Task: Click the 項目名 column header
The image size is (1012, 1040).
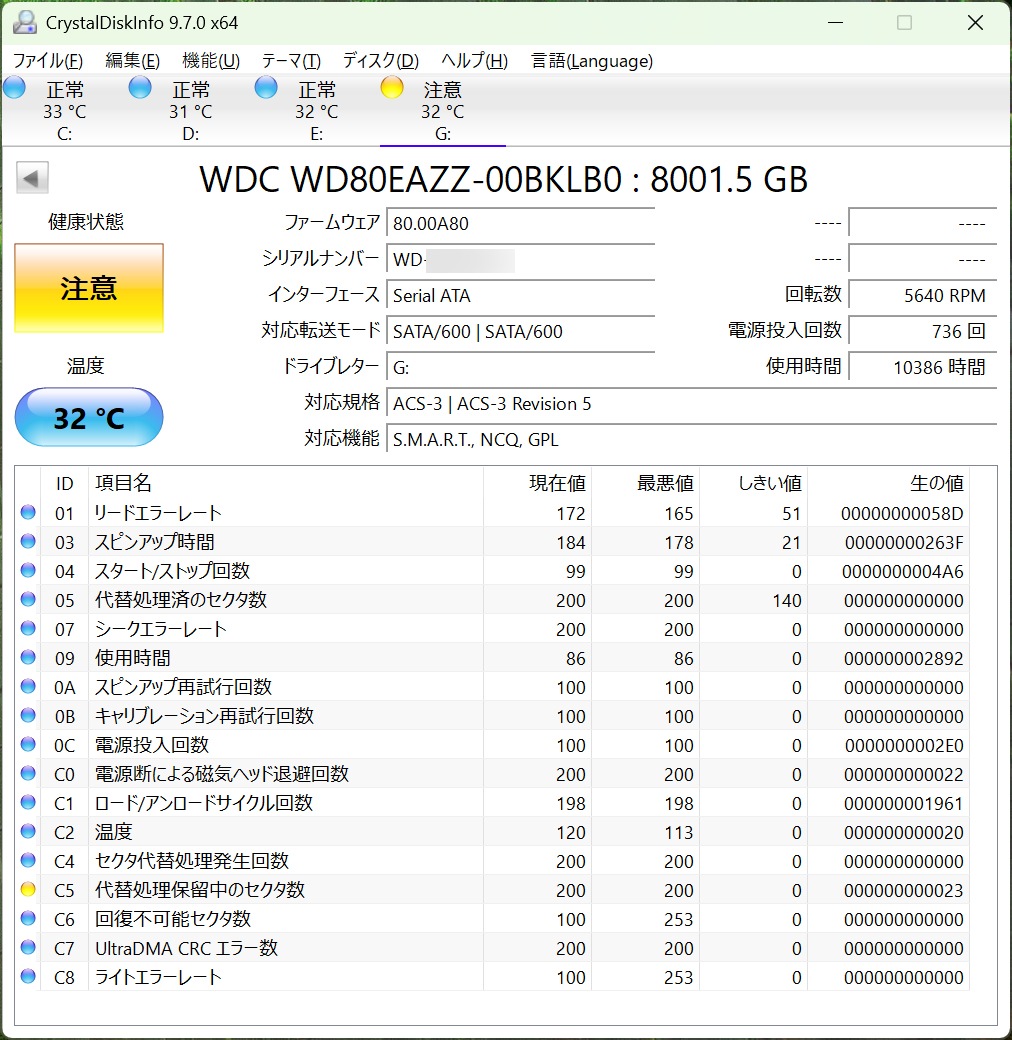Action: click(x=124, y=483)
